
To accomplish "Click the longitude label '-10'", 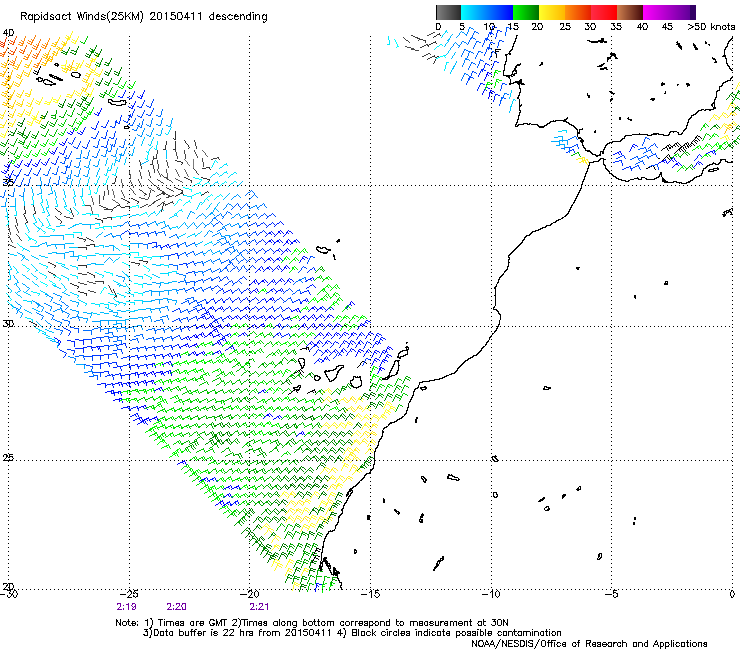I will coord(491,594).
